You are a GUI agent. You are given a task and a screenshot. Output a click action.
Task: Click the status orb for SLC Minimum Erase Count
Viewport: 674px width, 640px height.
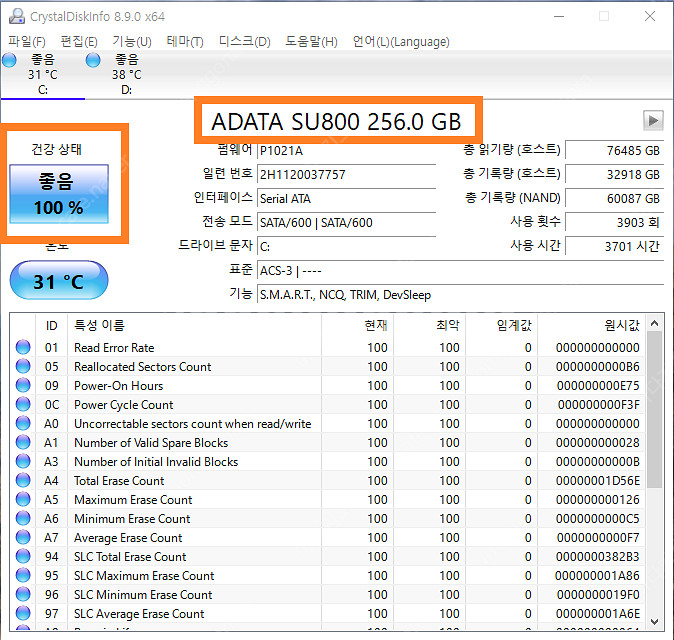[x=23, y=594]
